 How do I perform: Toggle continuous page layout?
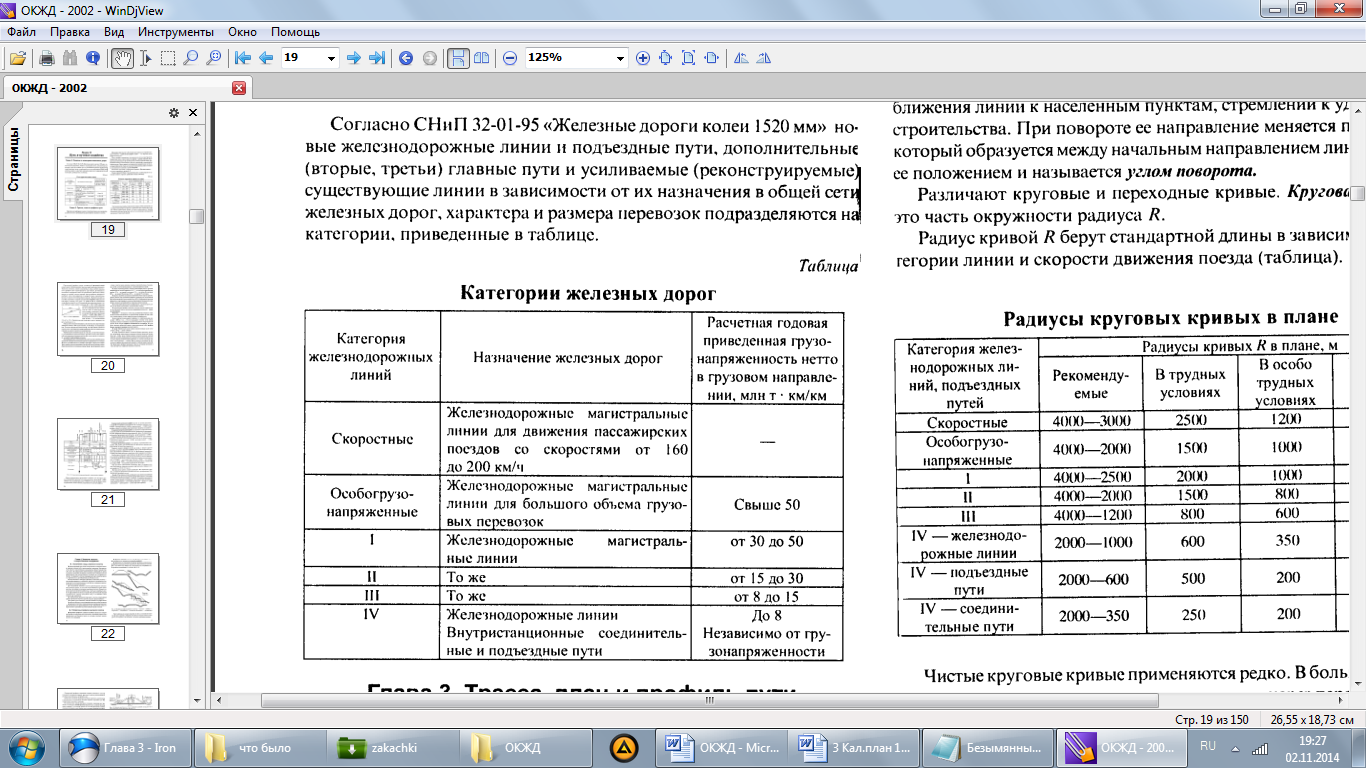(458, 58)
